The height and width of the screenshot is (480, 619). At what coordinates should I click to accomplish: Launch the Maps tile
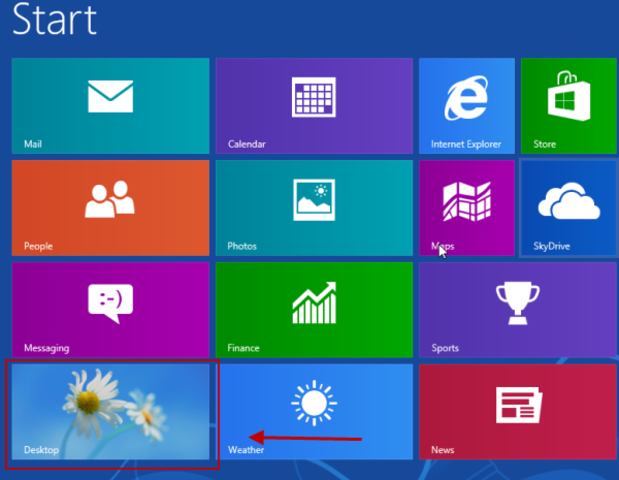(x=467, y=208)
